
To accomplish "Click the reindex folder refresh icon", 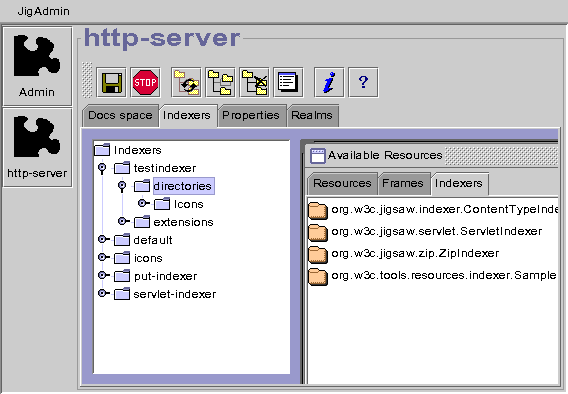I will [186, 83].
